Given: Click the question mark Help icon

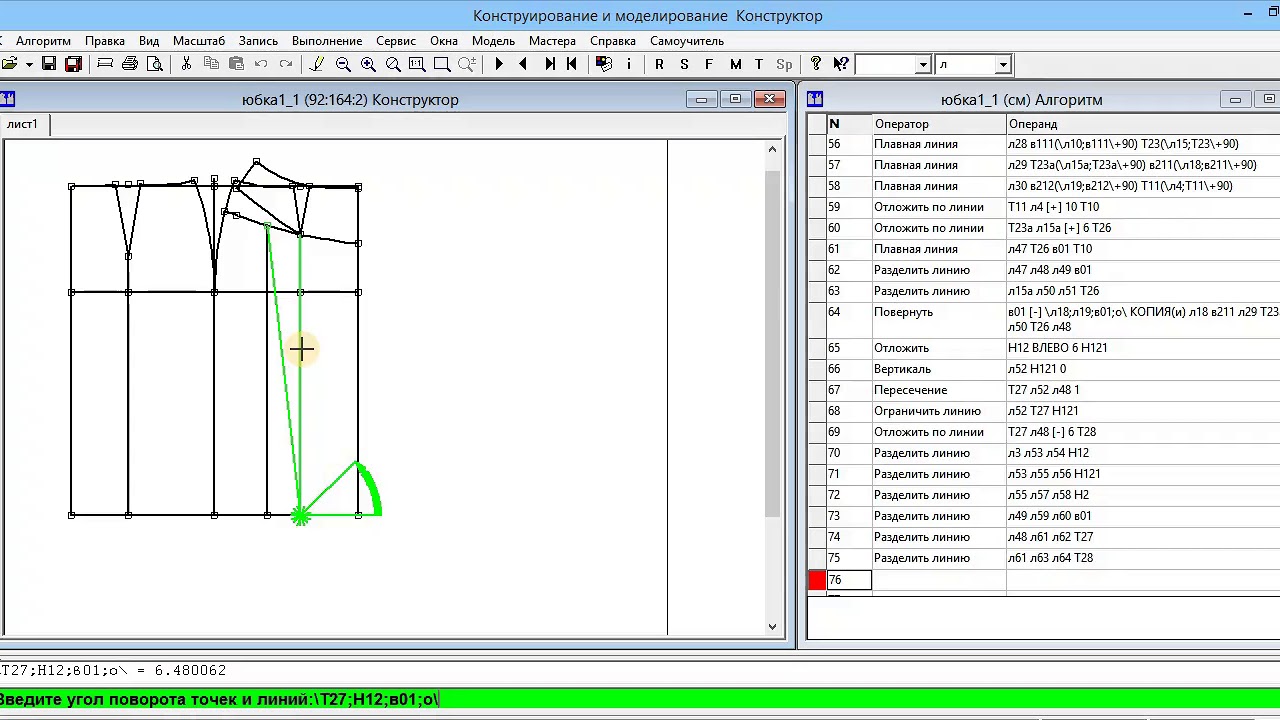Looking at the screenshot, I should 816,64.
